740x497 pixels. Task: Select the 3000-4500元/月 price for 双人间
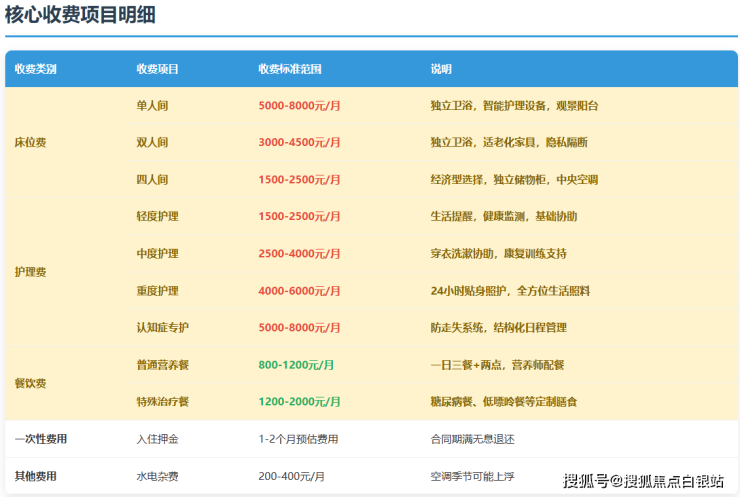click(x=299, y=143)
